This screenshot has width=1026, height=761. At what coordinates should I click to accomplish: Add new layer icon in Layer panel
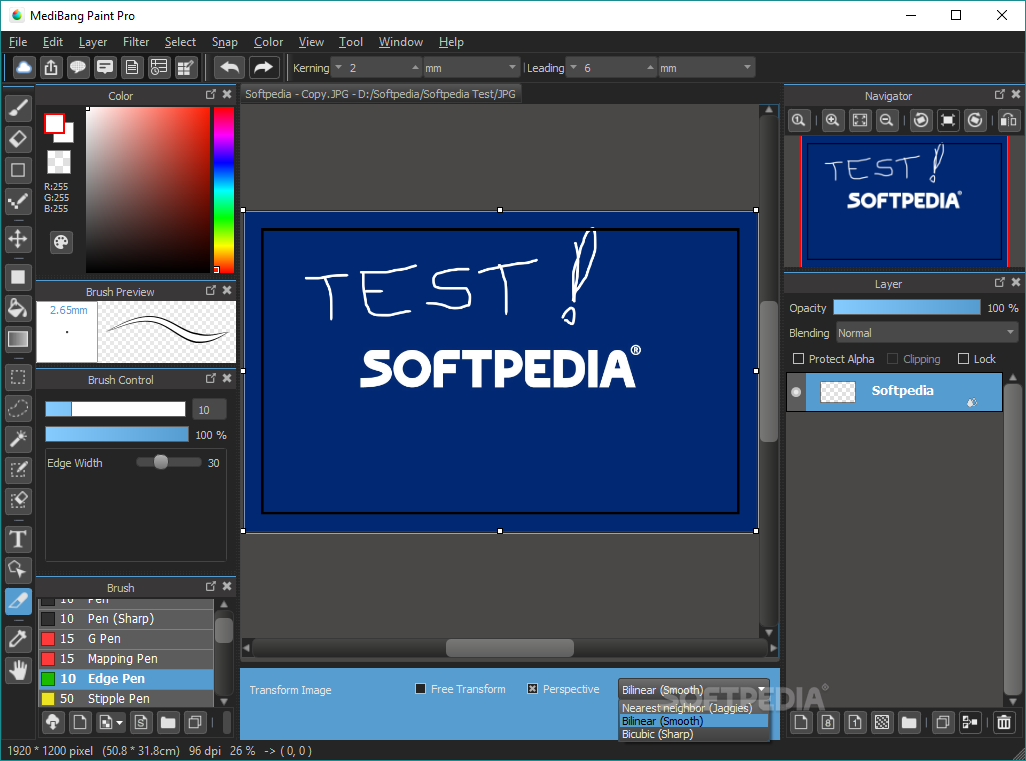(x=801, y=722)
